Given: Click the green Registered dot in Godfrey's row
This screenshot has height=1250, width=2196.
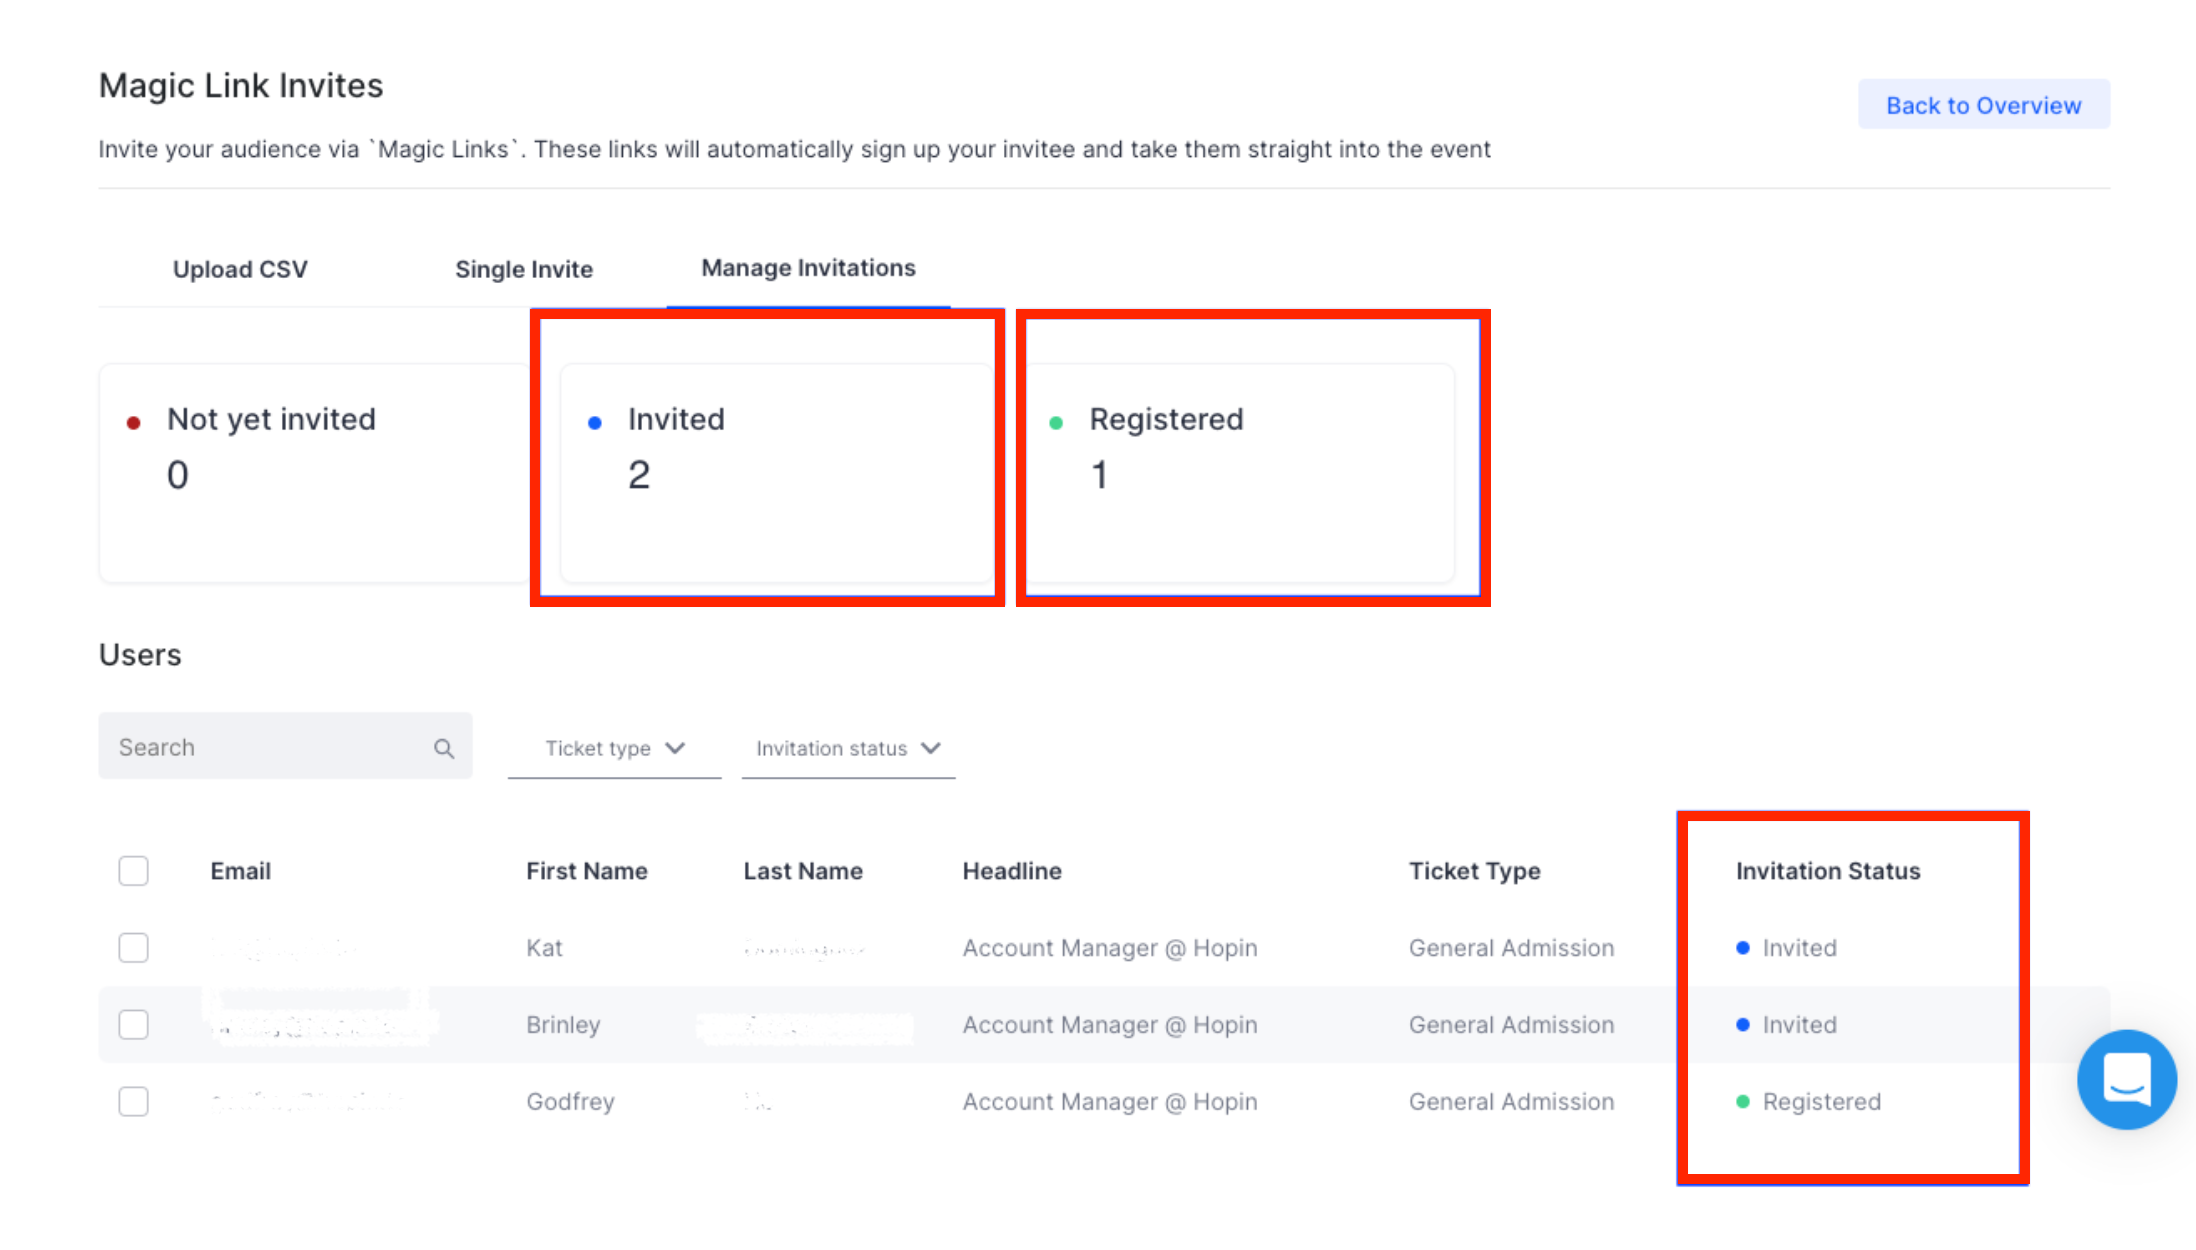Looking at the screenshot, I should (1742, 1102).
